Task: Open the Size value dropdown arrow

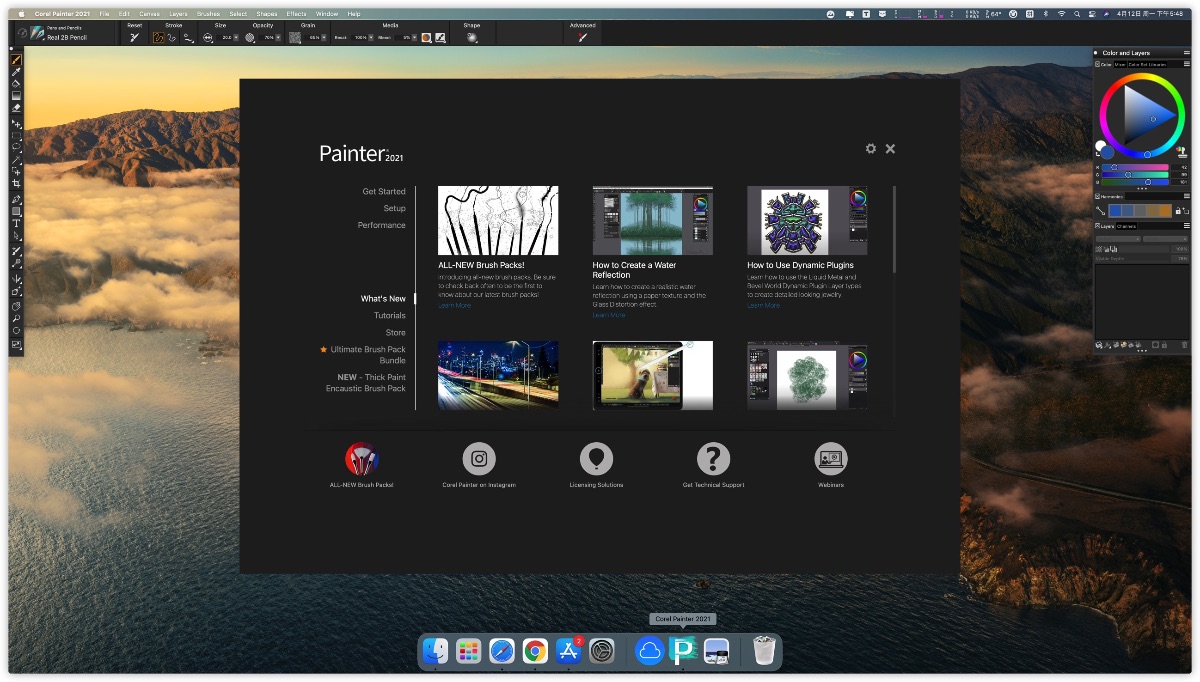Action: coord(235,37)
